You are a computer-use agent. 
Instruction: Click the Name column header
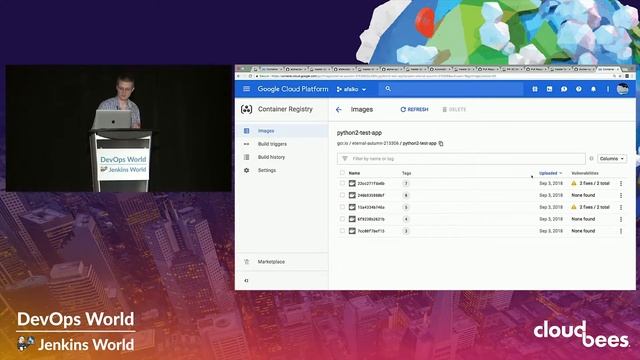tap(354, 173)
